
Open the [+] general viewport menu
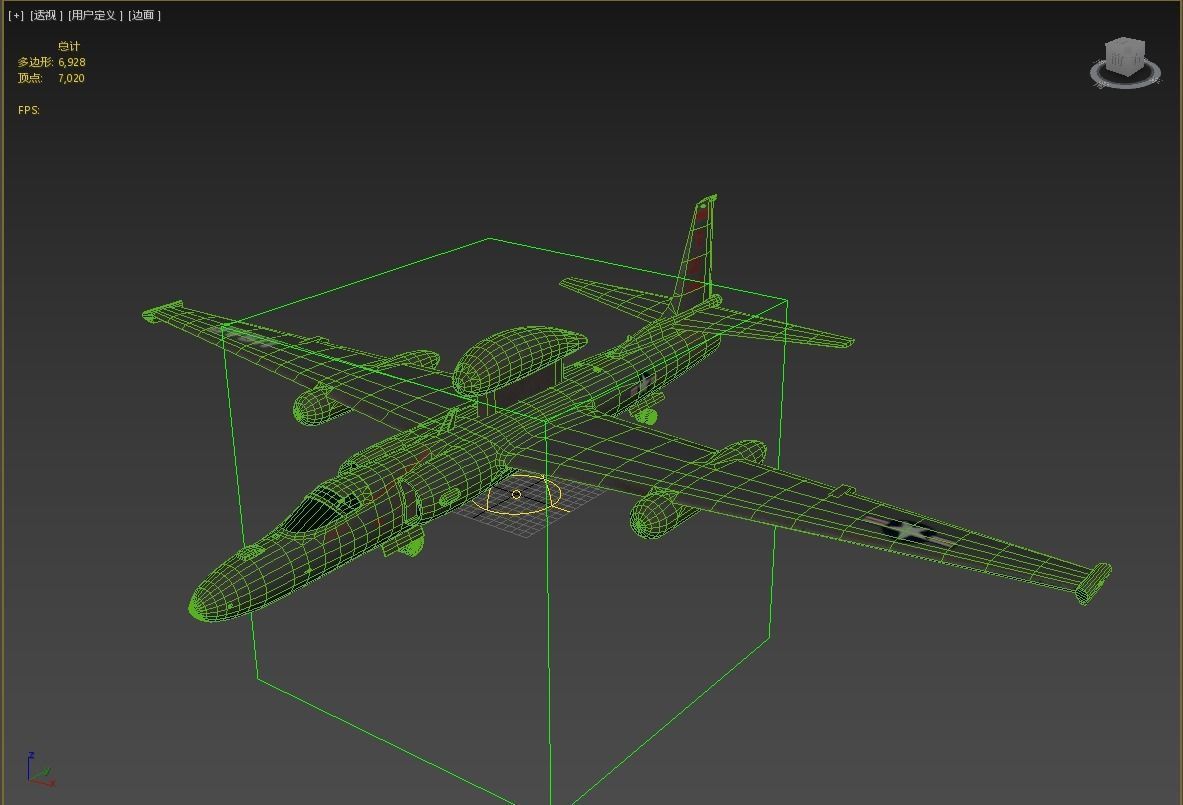13,15
